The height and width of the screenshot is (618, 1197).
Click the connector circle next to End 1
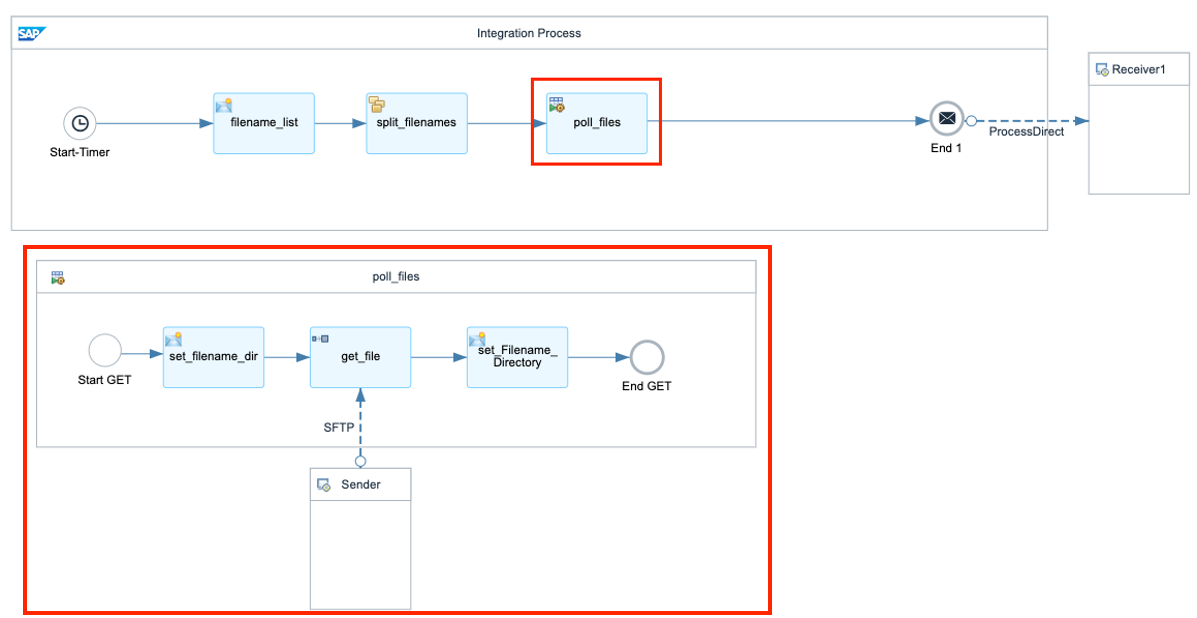coord(971,121)
